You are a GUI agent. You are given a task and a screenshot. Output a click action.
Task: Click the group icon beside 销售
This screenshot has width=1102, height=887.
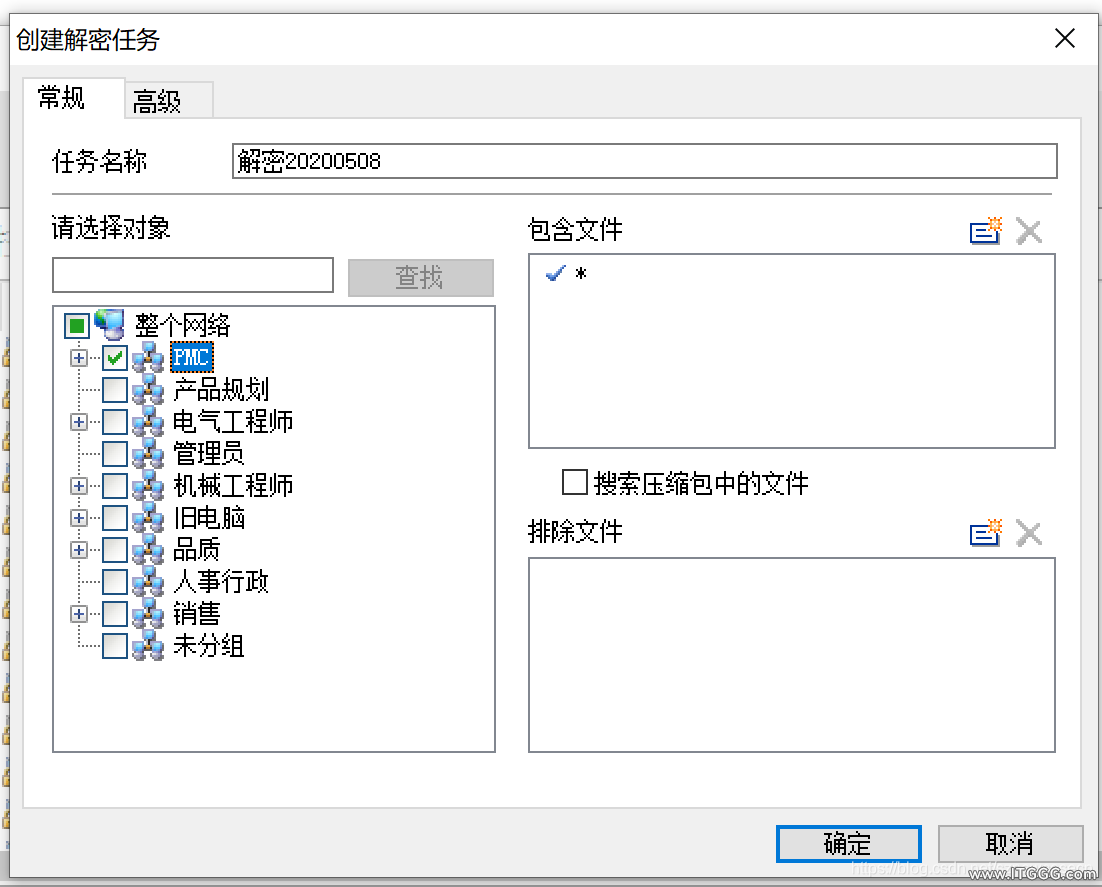(x=148, y=614)
